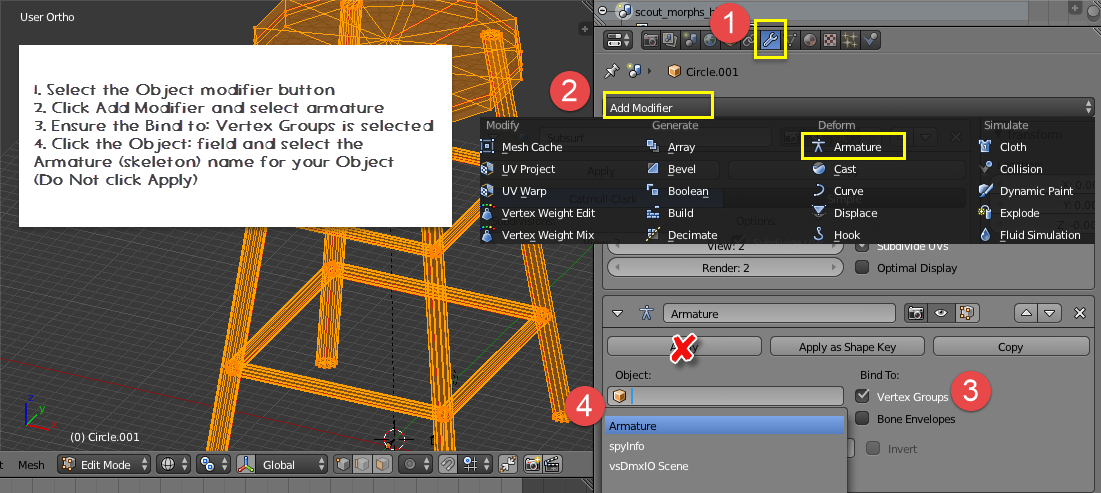Viewport: 1101px width, 493px height.
Task: Select Vertex select mode in viewport header
Action: coord(343,464)
